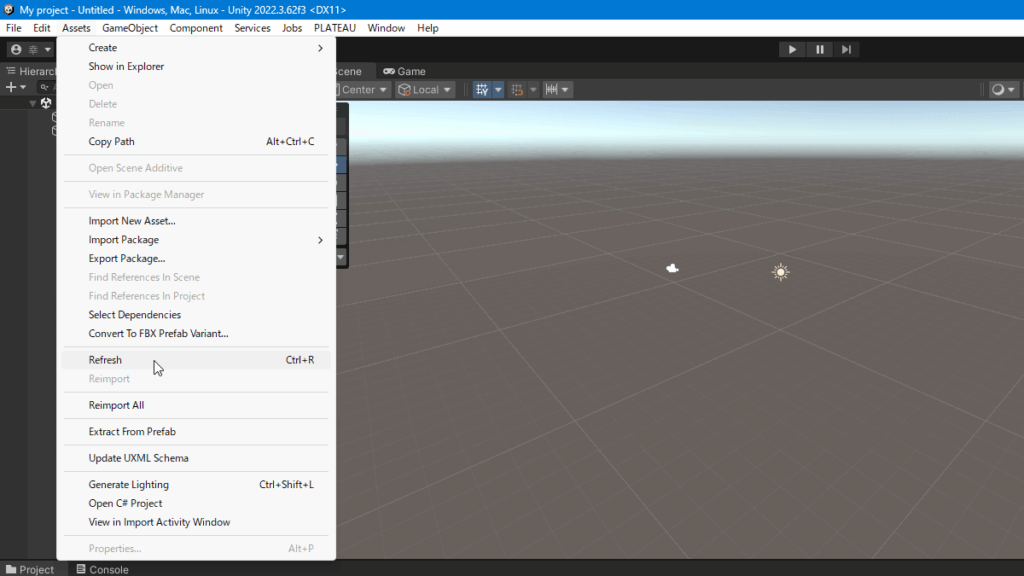
Task: Open the snap increment settings icon
Action: [x=518, y=90]
